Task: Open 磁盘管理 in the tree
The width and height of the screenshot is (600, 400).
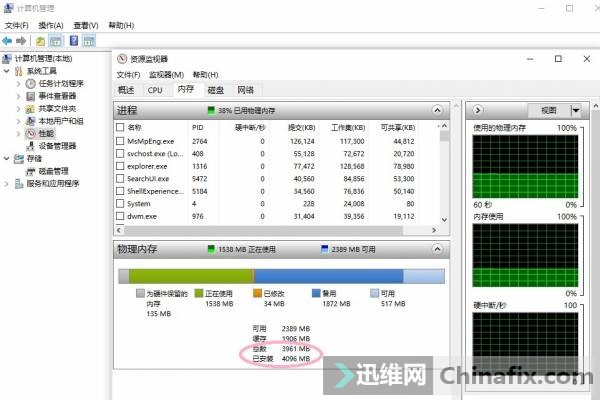Action: pyautogui.click(x=54, y=171)
